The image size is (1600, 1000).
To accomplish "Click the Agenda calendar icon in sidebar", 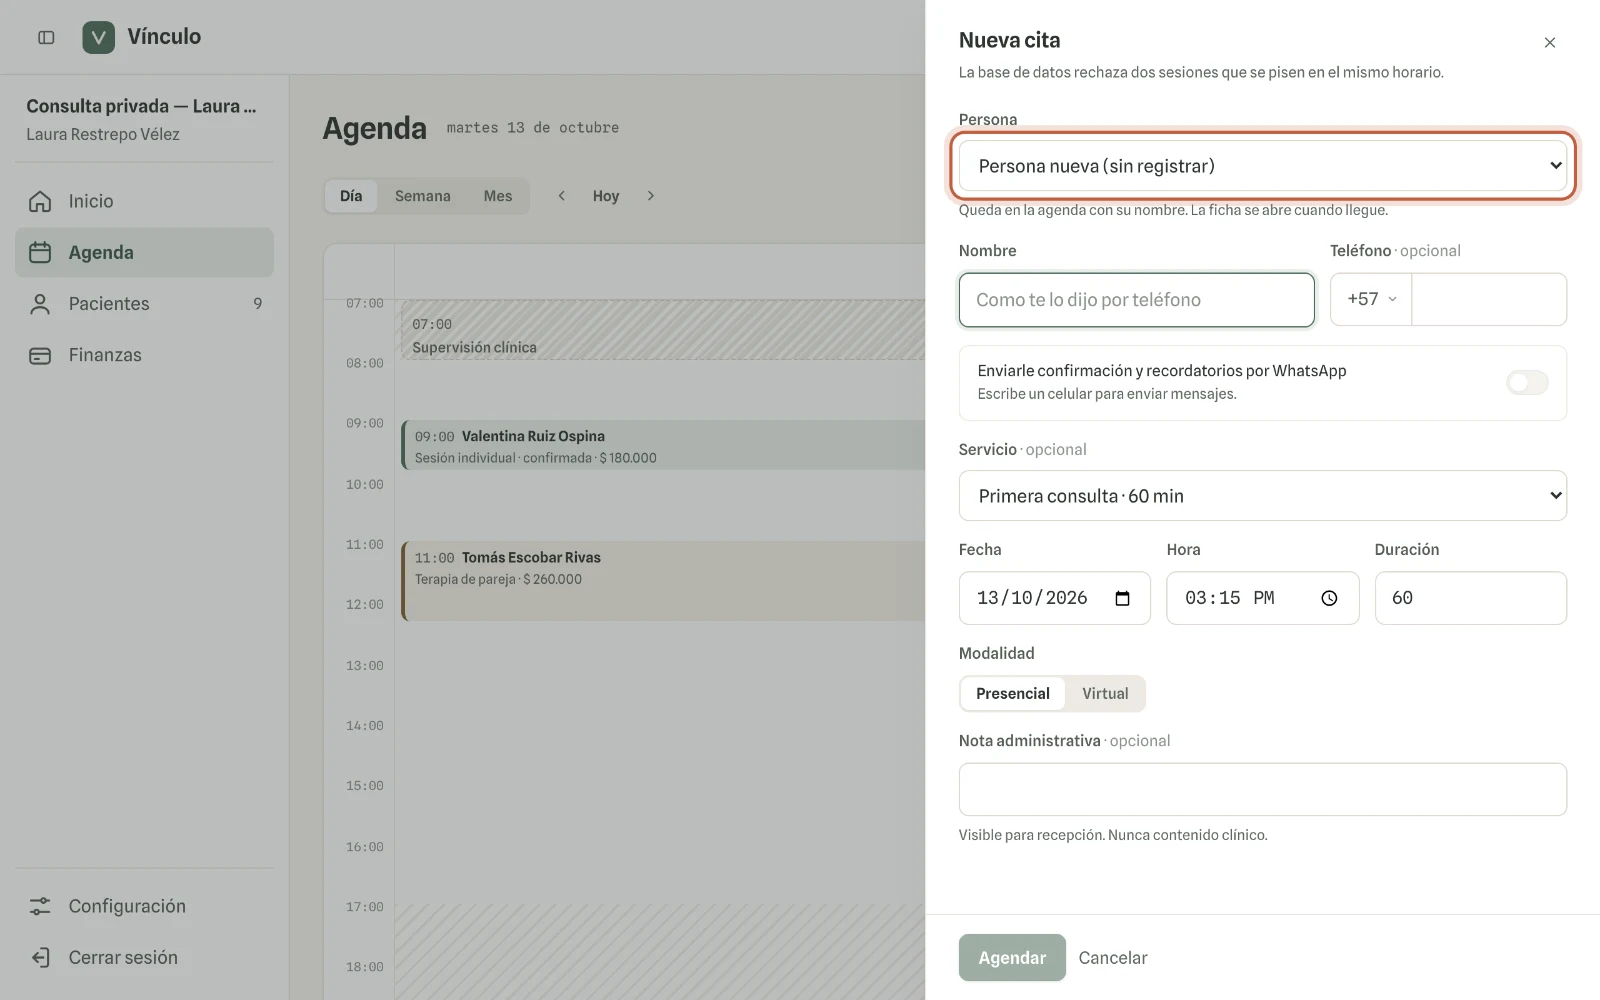I will 40,252.
